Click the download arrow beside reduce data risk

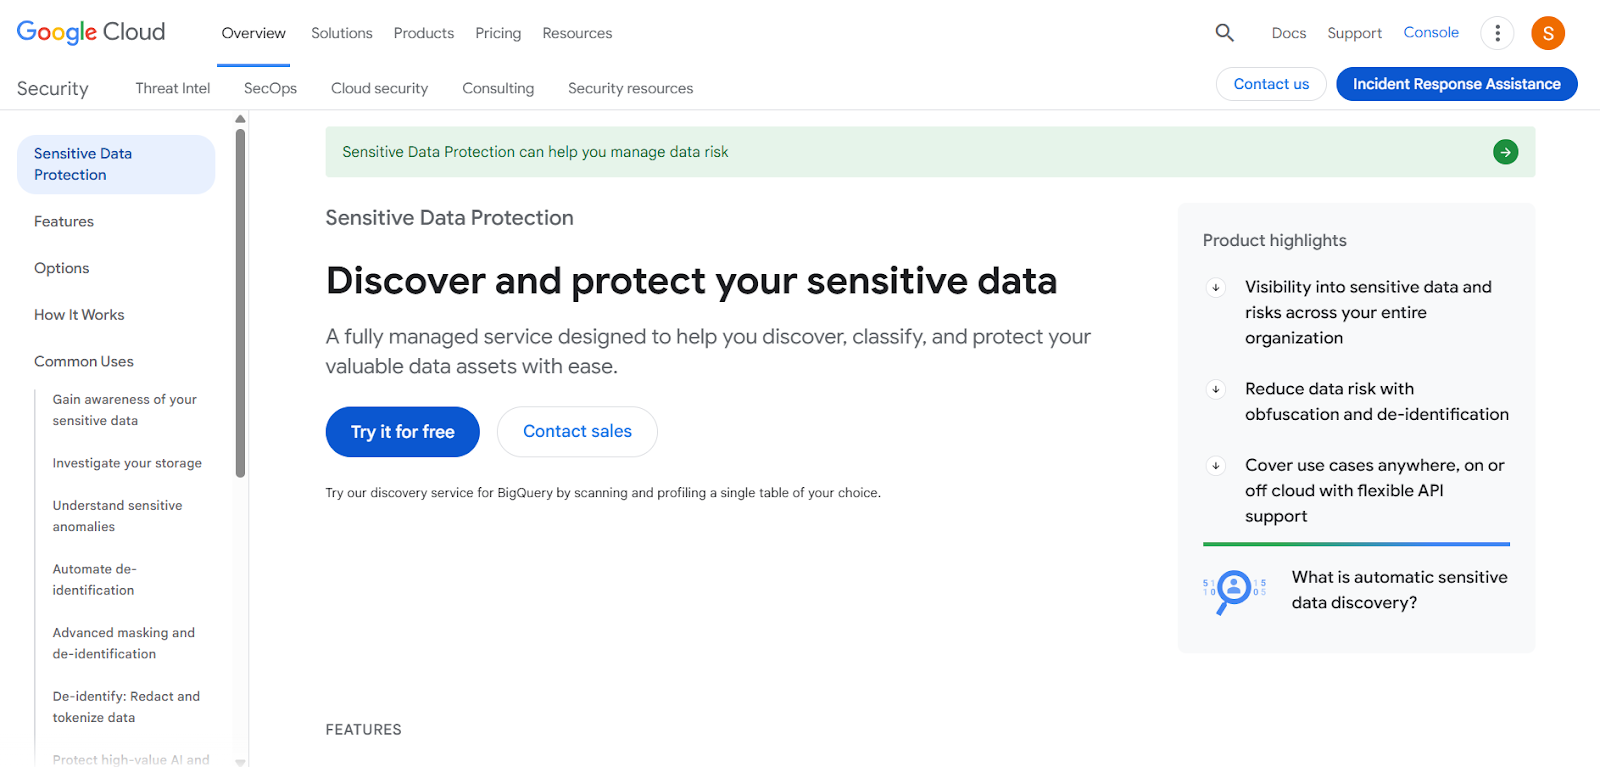(x=1215, y=389)
